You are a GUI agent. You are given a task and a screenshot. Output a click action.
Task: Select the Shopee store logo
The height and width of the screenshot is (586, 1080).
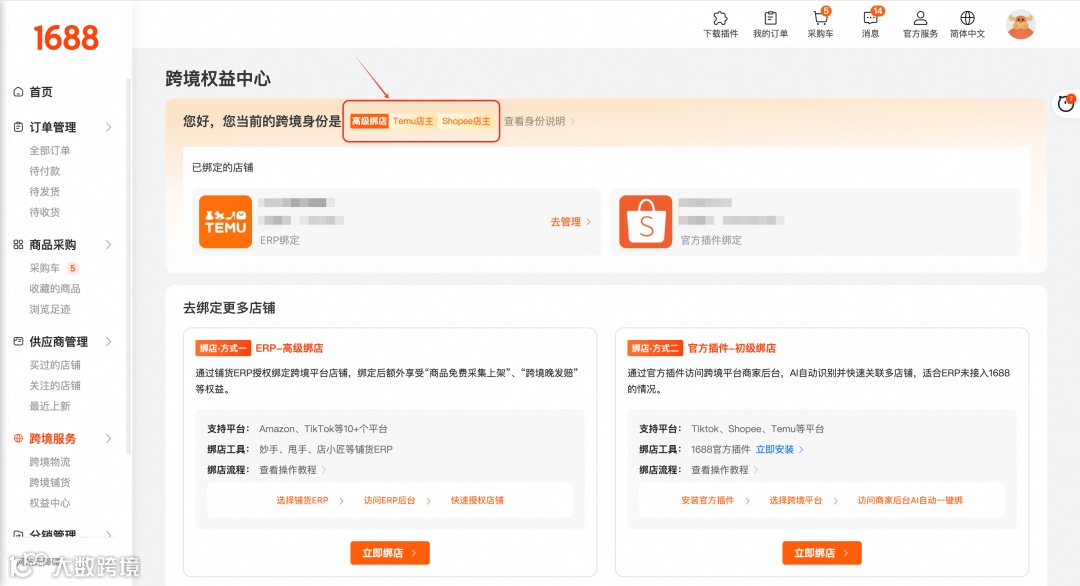(x=645, y=222)
